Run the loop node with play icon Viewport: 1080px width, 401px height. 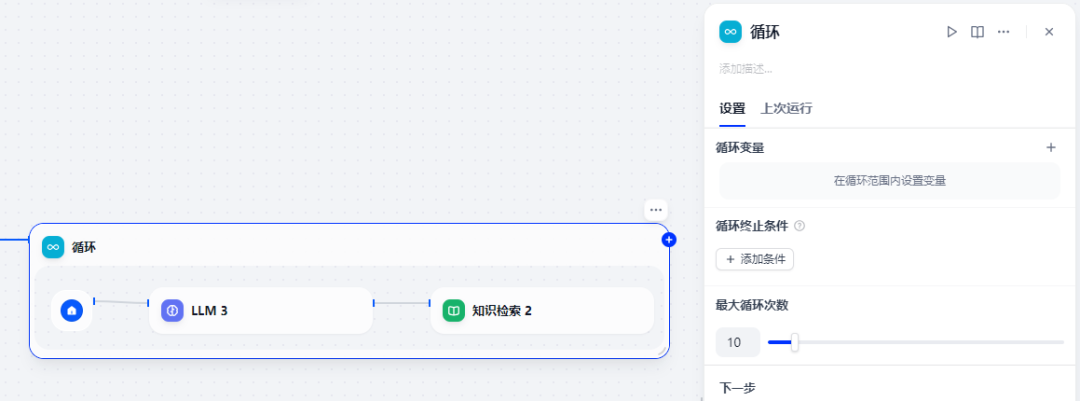click(x=952, y=32)
